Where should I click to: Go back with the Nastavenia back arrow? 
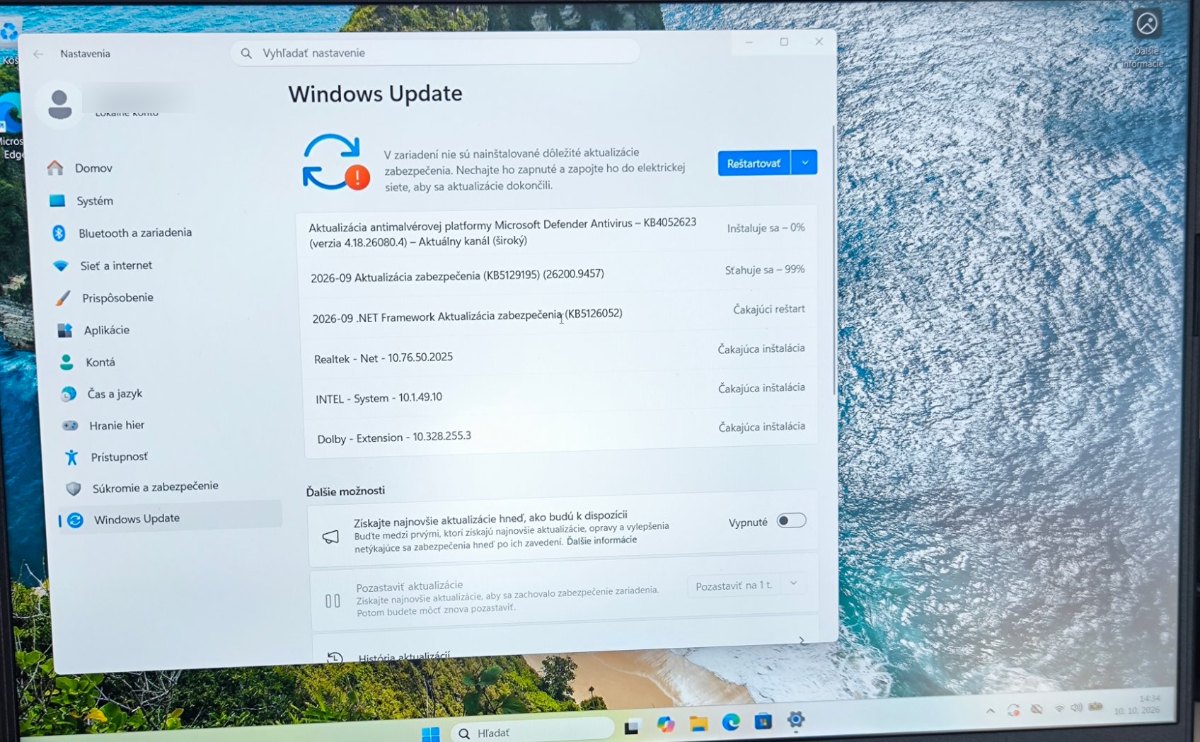[x=38, y=54]
